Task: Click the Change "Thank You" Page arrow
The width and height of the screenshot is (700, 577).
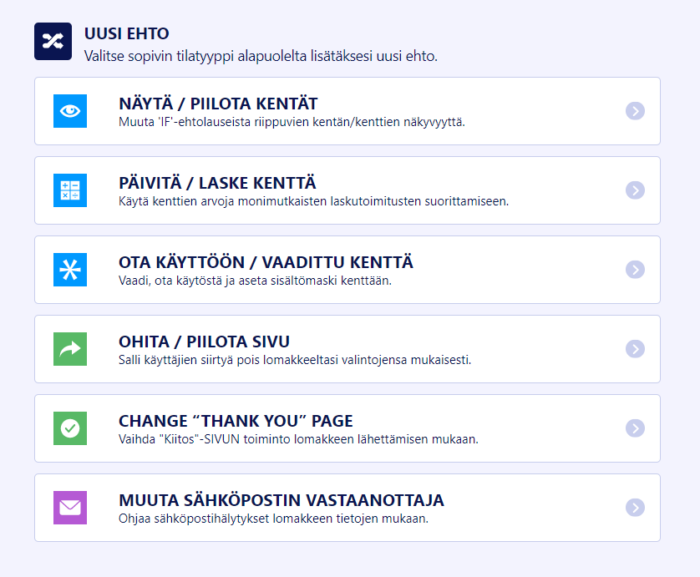Action: (635, 428)
